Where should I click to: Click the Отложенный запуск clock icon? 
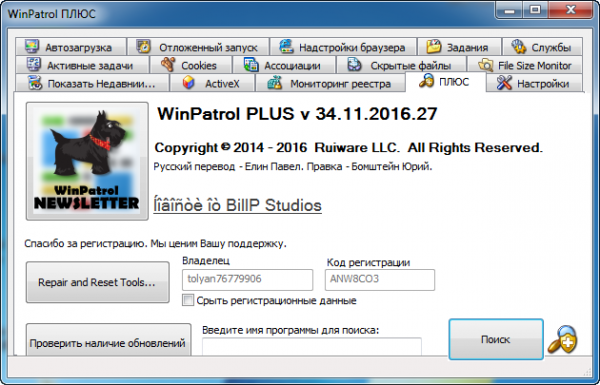144,47
